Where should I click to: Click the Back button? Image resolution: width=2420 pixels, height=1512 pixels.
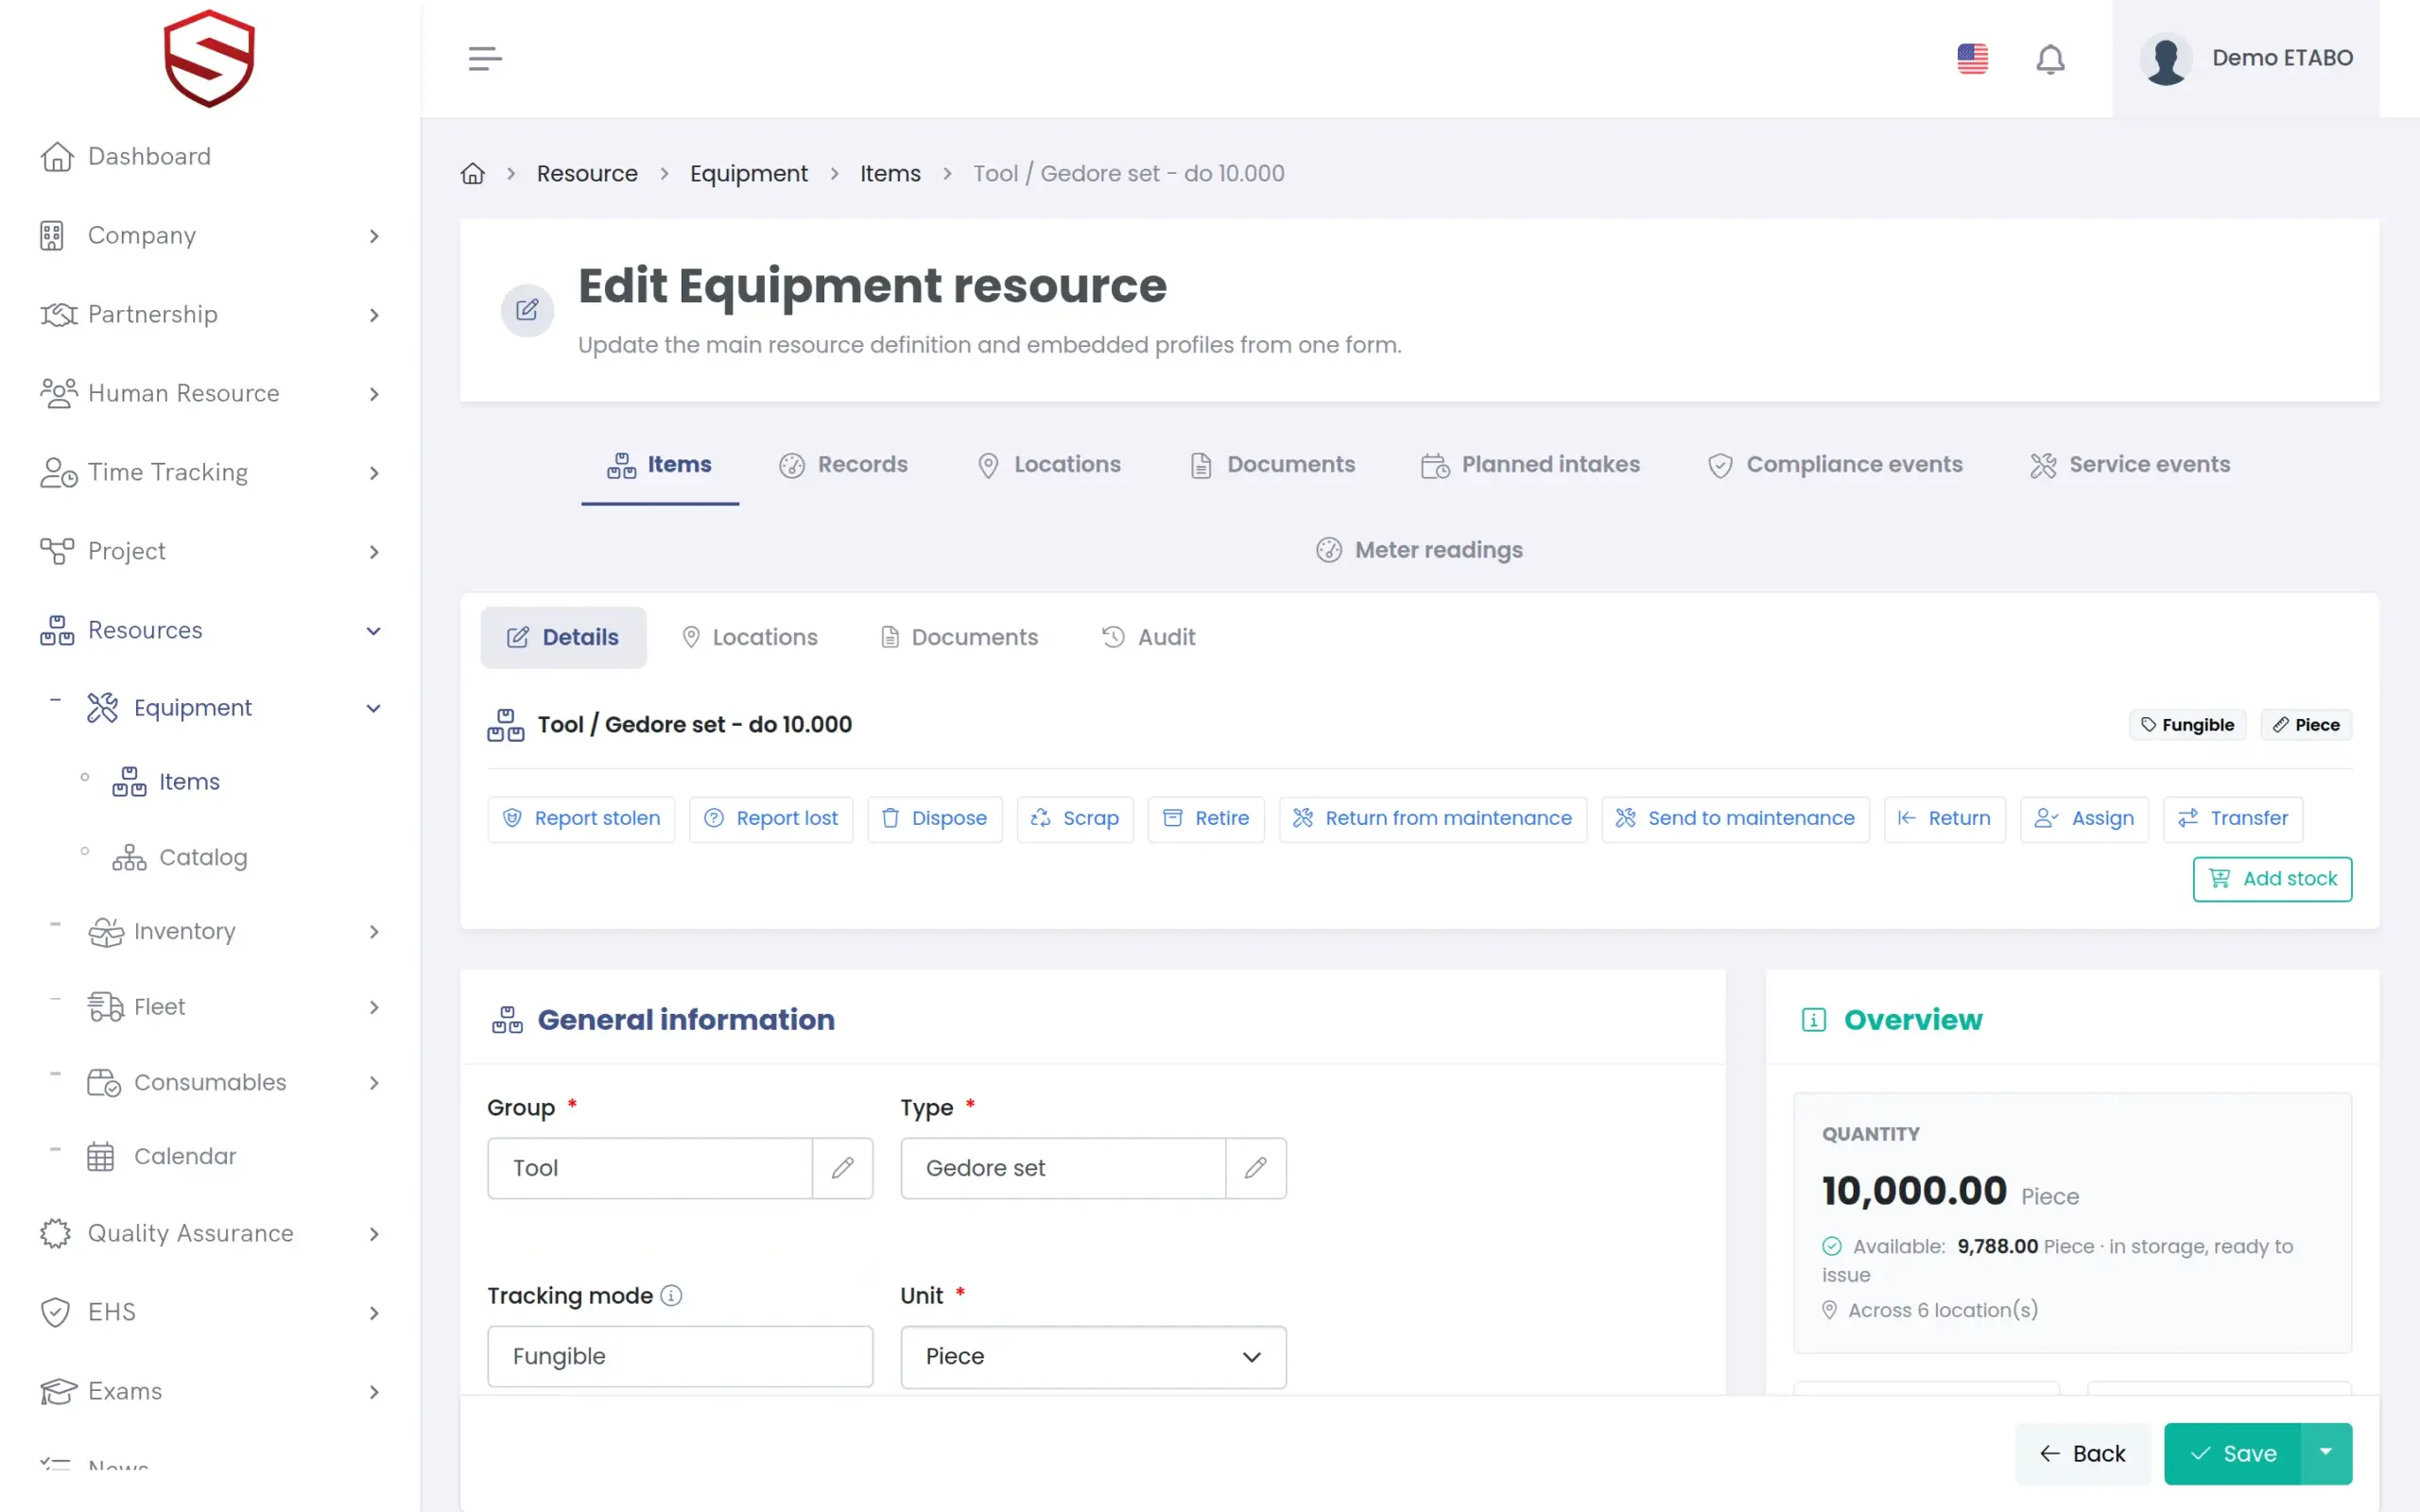point(2082,1453)
